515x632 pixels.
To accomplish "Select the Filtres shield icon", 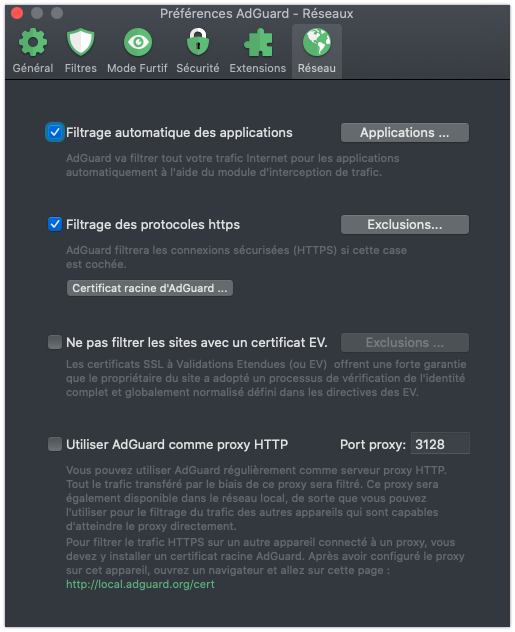I will (81, 42).
